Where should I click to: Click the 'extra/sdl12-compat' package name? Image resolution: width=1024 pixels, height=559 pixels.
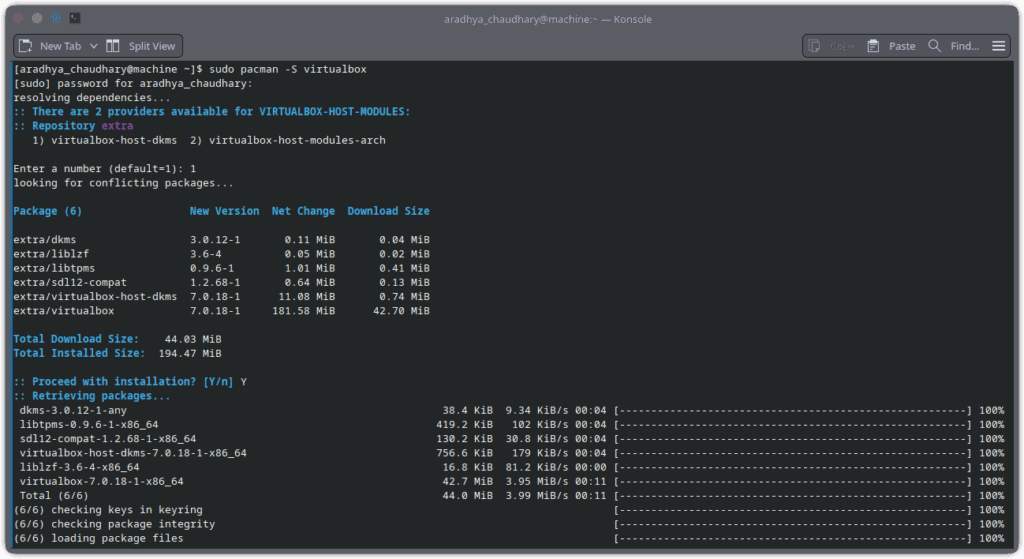pos(70,283)
